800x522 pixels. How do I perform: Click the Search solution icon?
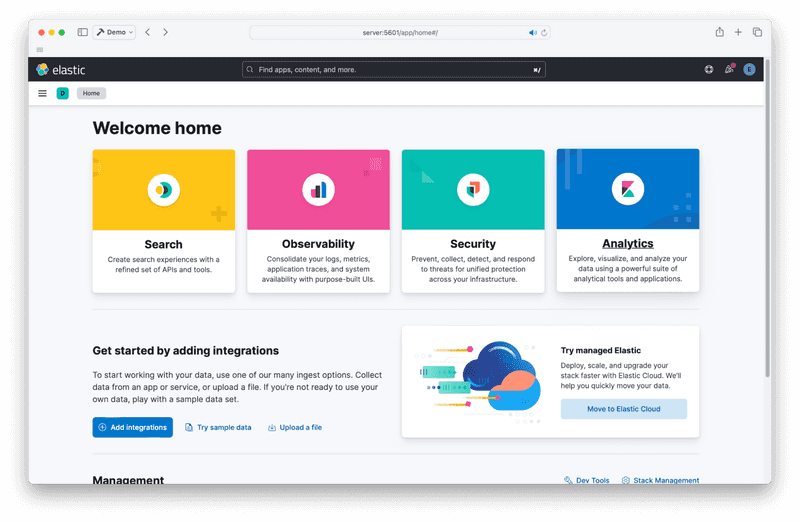tap(163, 189)
